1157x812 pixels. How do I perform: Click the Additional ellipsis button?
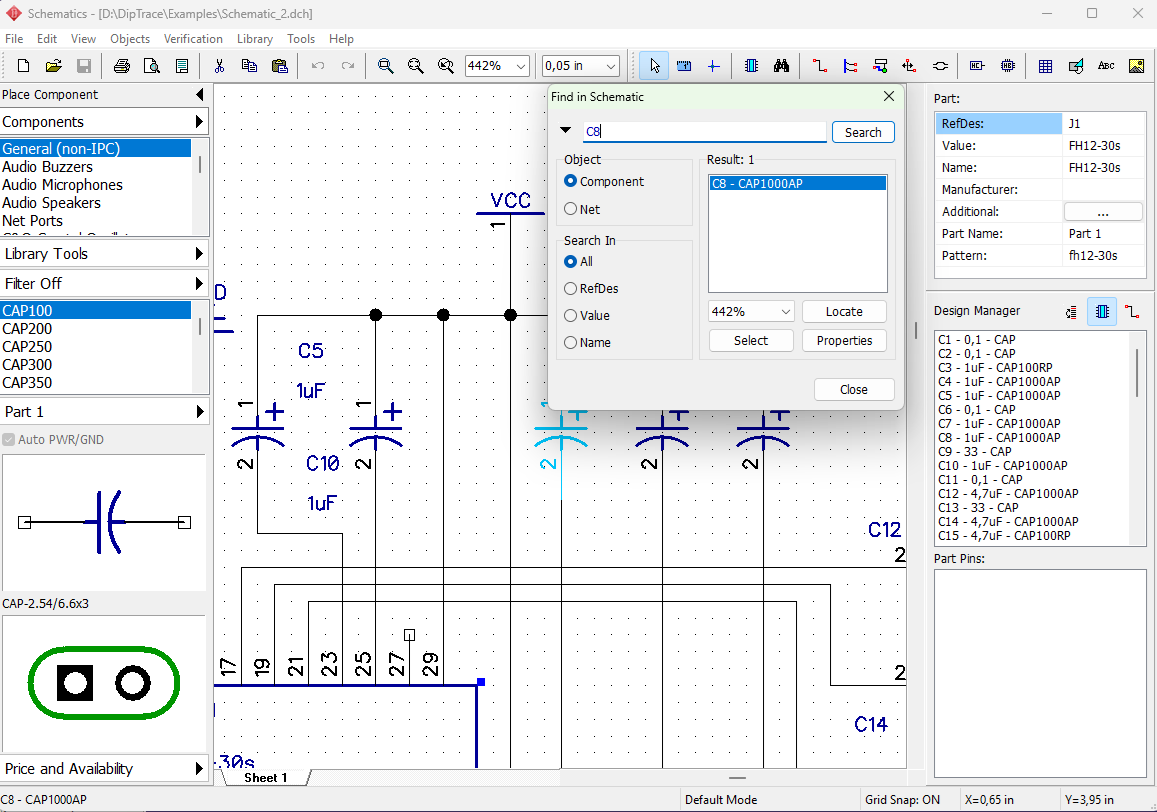pos(1102,212)
